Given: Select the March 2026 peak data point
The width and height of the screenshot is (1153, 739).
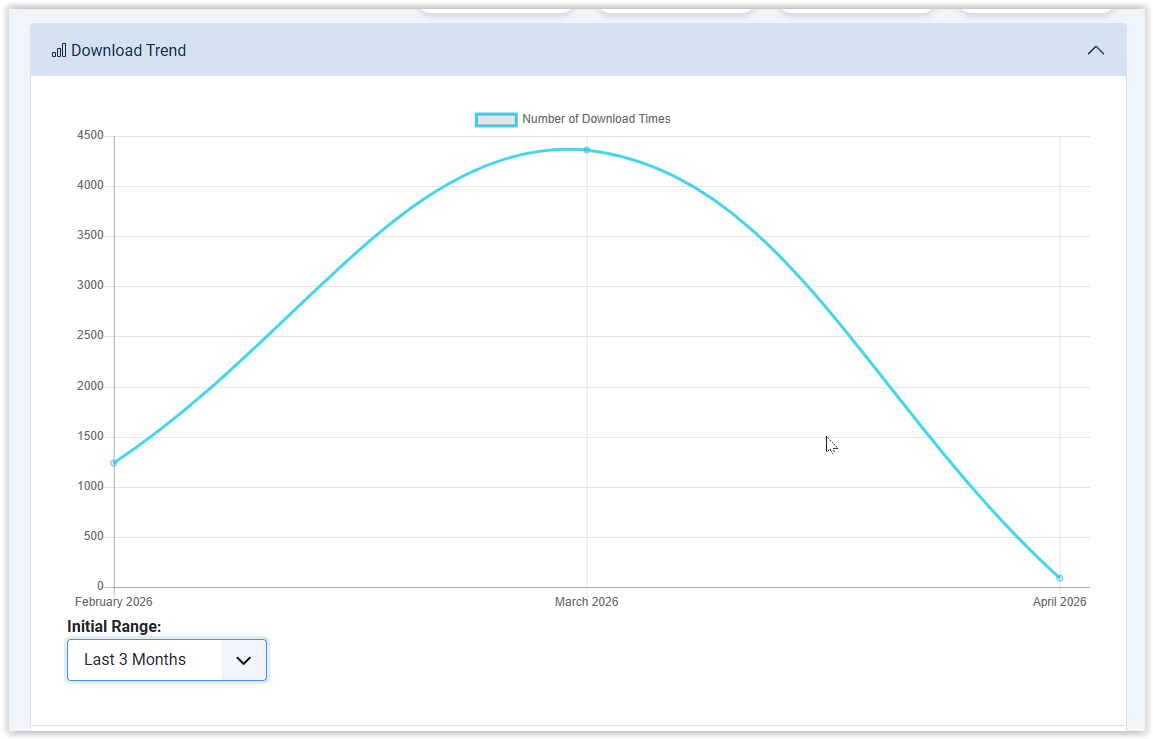Looking at the screenshot, I should [587, 150].
